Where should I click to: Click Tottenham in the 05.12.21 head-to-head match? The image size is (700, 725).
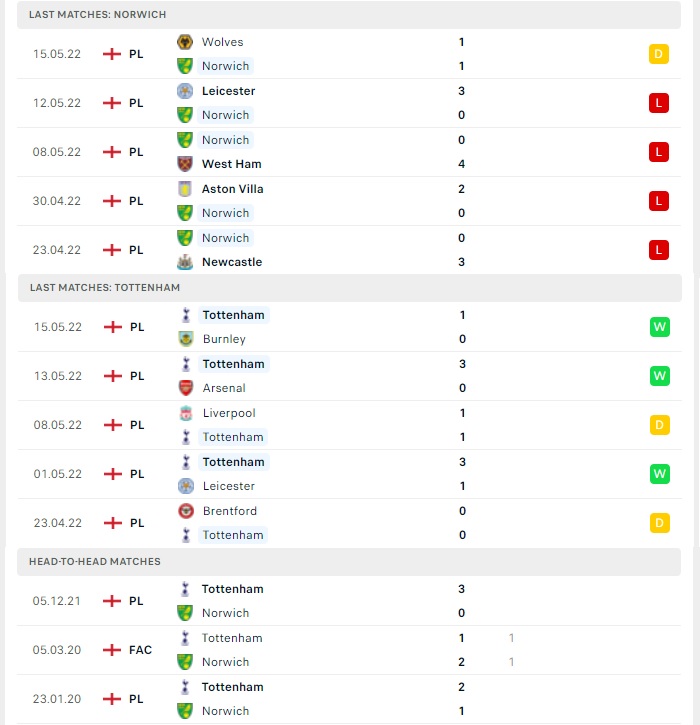pyautogui.click(x=233, y=589)
